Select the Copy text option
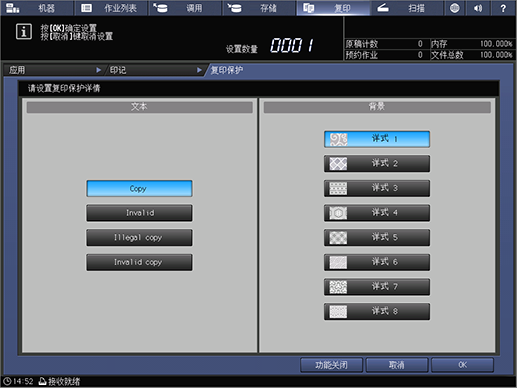517x388 pixels. [x=139, y=189]
